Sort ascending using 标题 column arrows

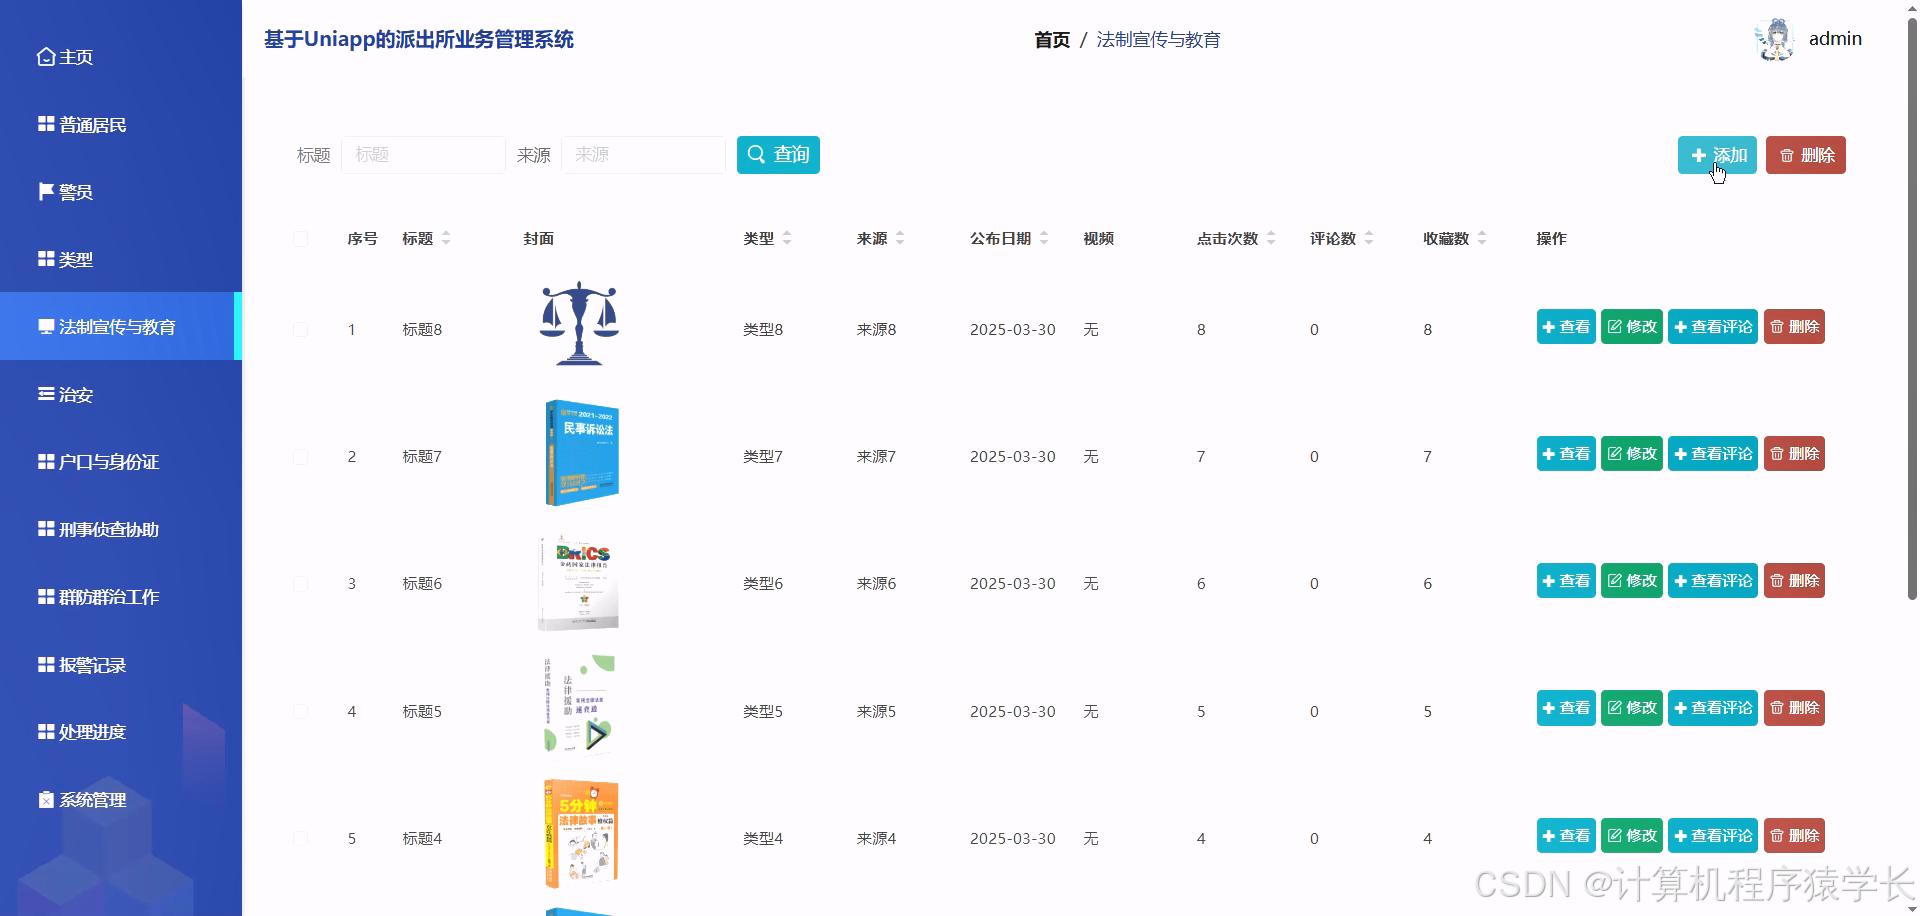pos(447,234)
